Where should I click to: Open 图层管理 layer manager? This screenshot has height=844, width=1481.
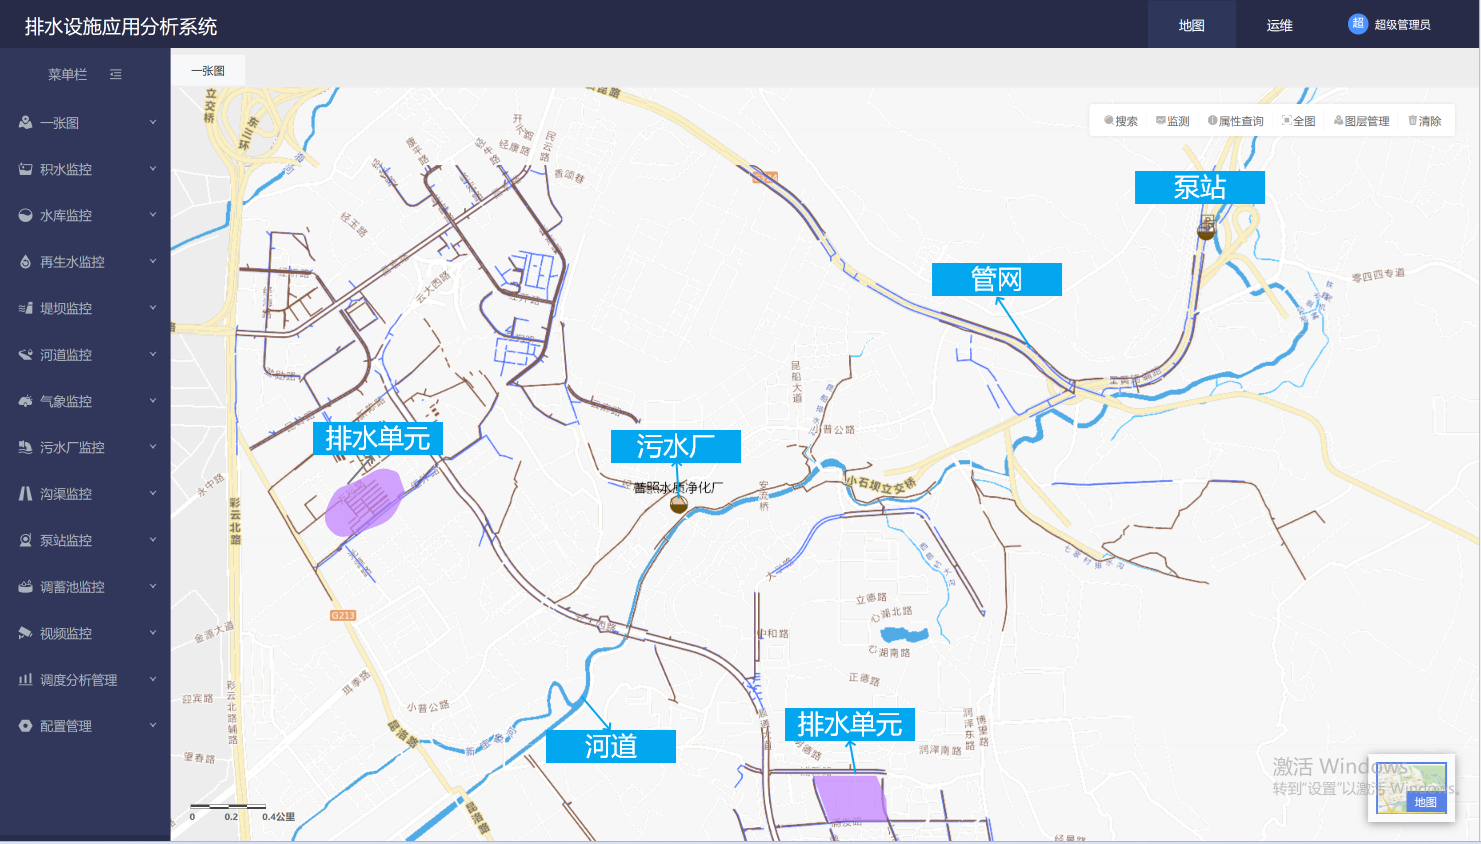(1362, 121)
